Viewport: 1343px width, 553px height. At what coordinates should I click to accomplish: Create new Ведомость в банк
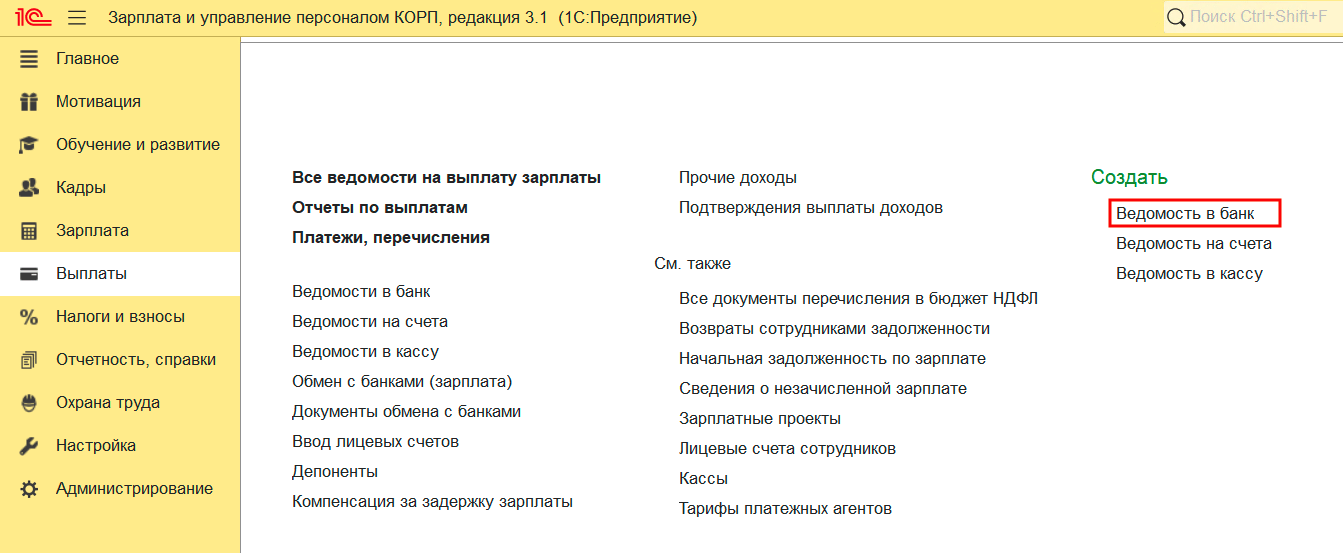pyautogui.click(x=1185, y=213)
